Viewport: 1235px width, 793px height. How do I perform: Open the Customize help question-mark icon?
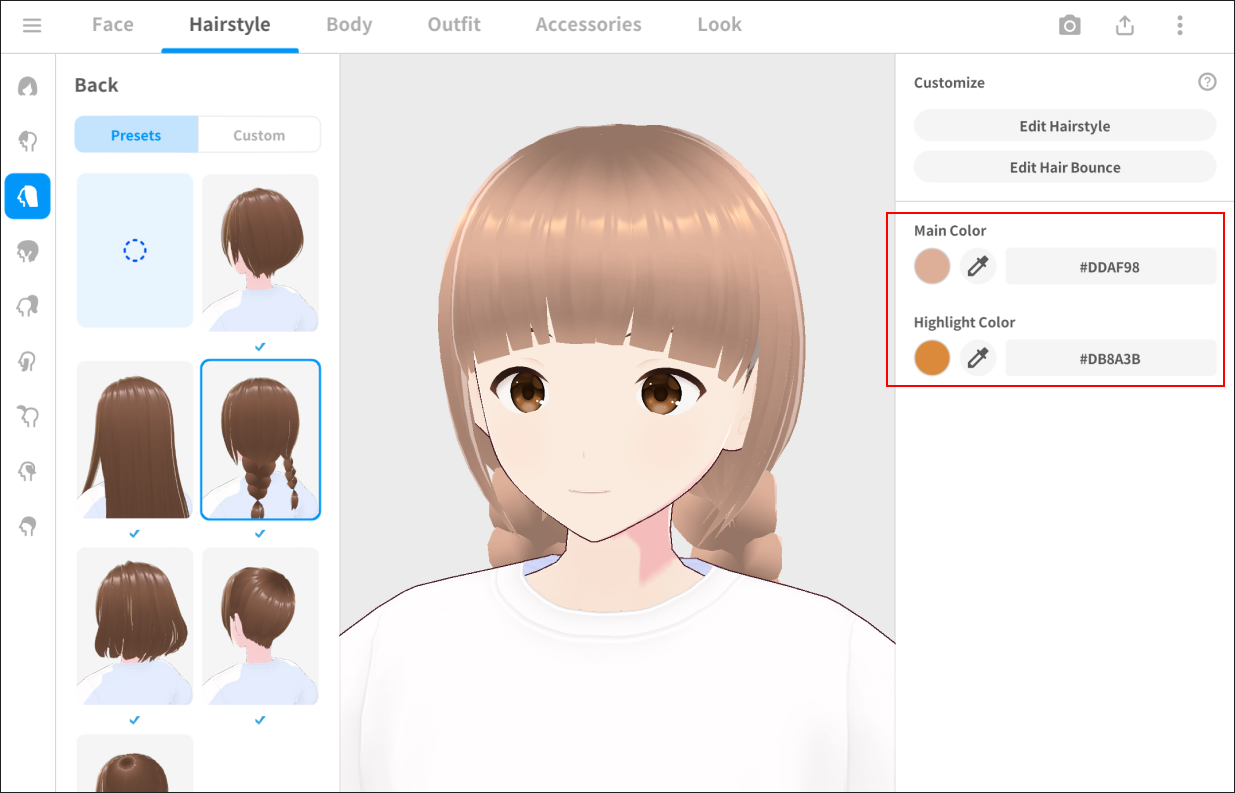1207,82
